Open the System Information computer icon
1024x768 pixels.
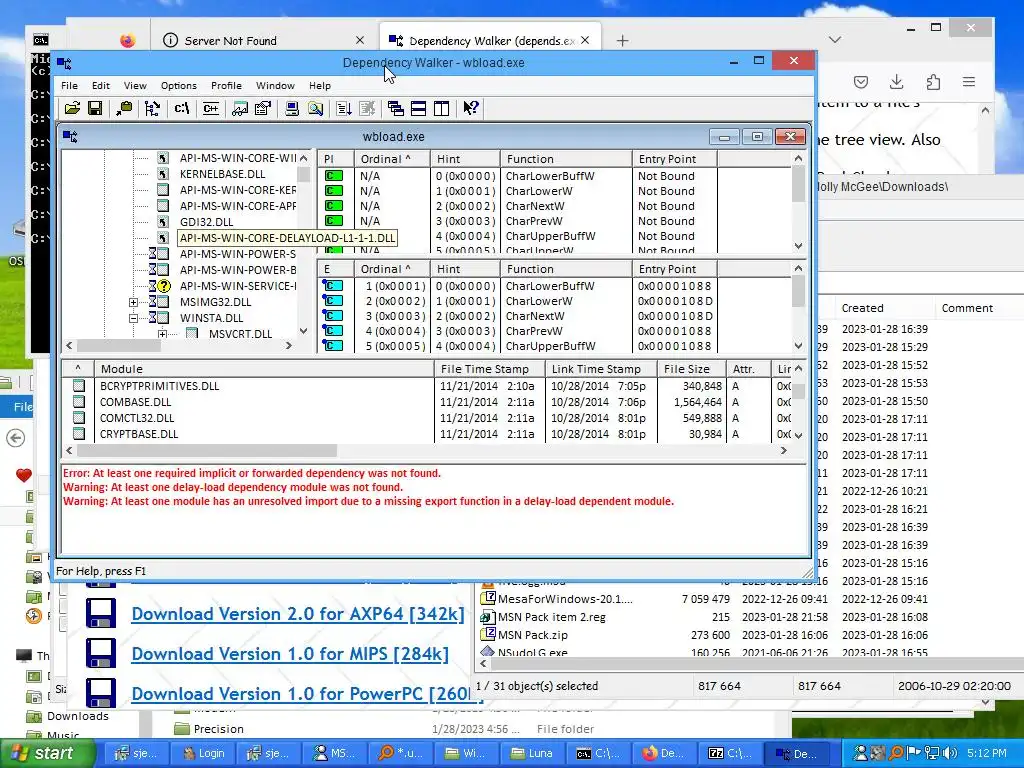(x=292, y=108)
